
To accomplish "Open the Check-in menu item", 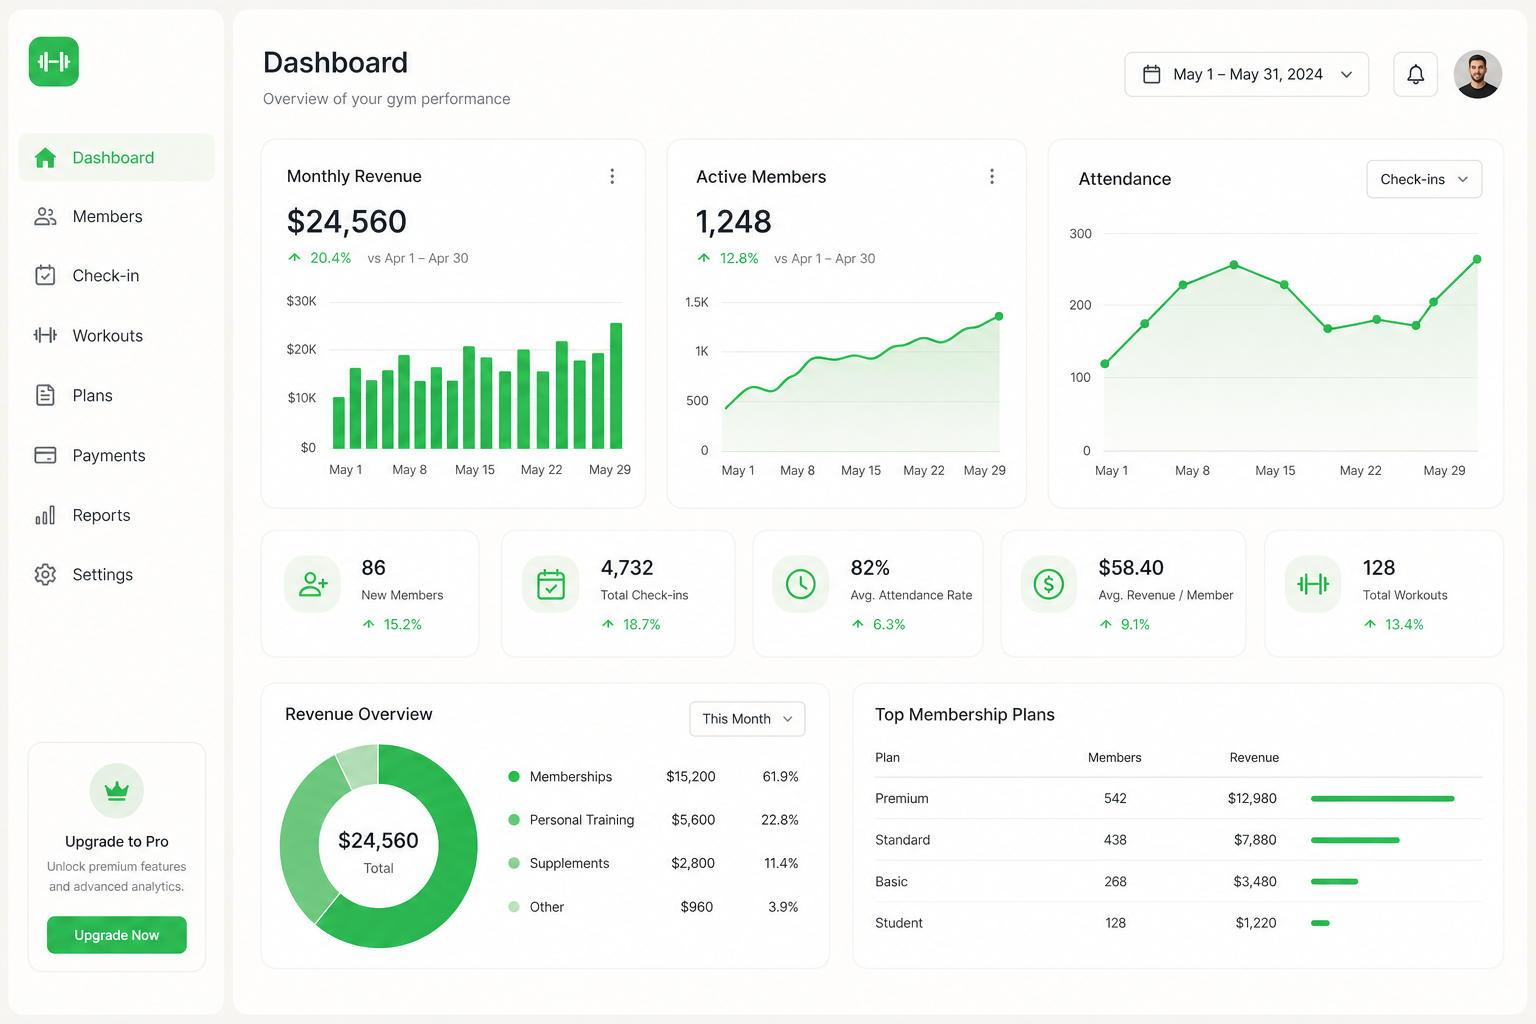I will tap(117, 275).
